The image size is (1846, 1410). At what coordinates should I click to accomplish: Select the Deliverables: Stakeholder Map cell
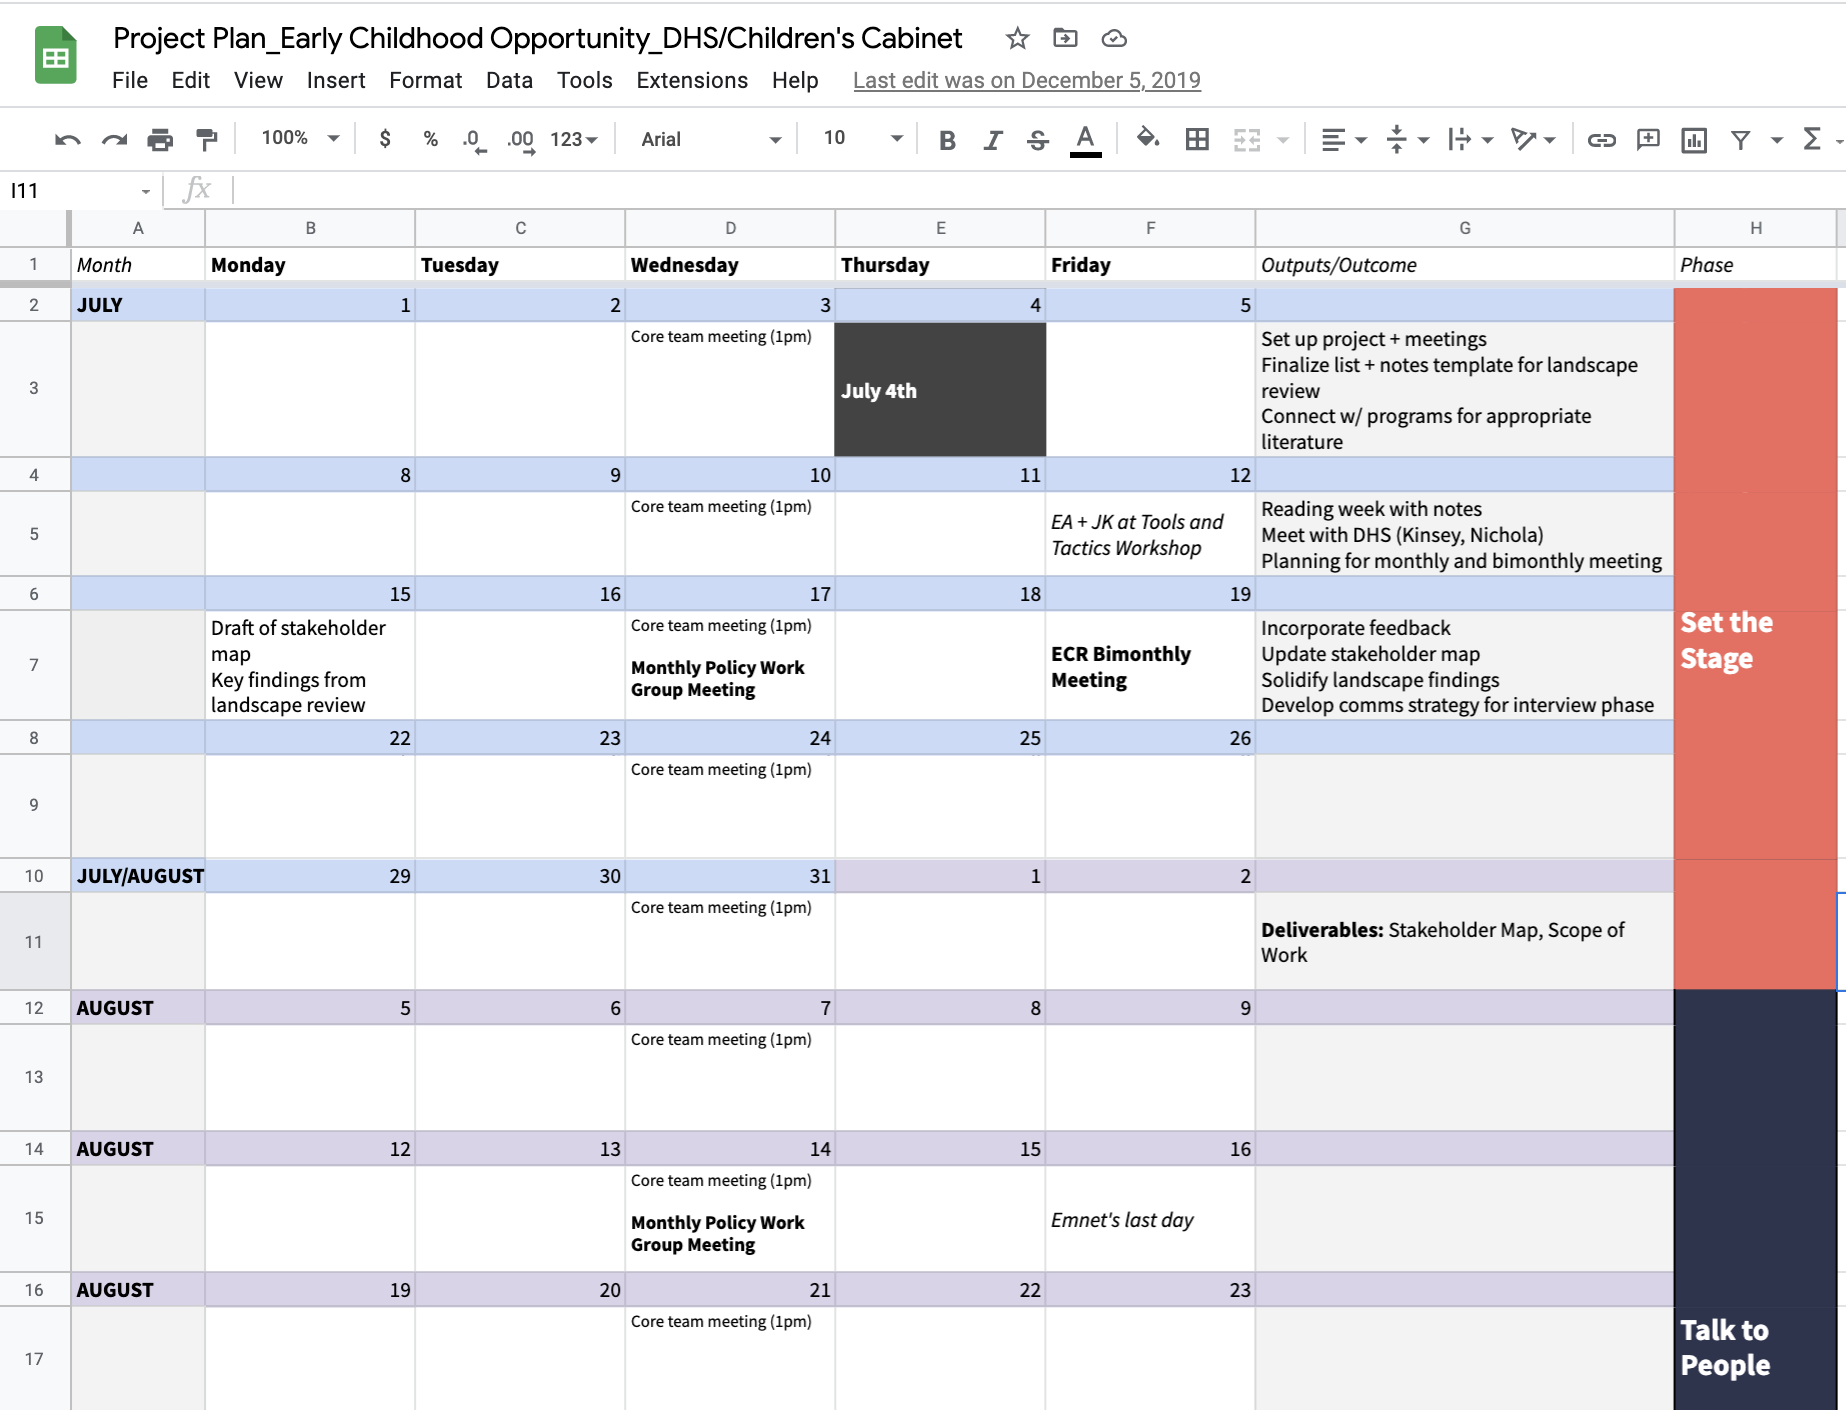coord(1464,941)
